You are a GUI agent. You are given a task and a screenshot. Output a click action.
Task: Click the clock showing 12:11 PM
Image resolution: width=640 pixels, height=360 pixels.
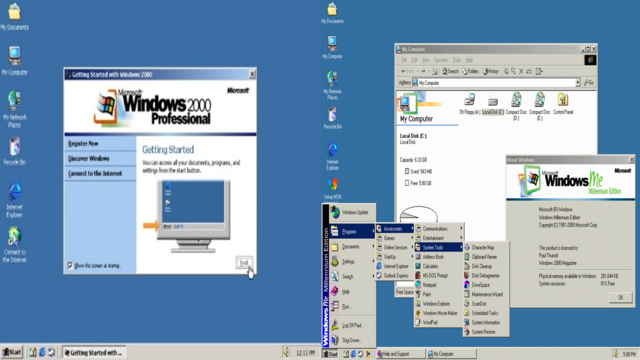(305, 353)
